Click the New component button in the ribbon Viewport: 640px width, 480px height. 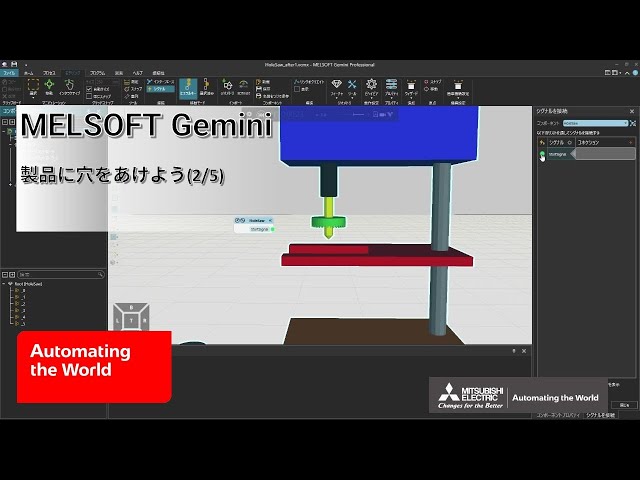point(263,82)
